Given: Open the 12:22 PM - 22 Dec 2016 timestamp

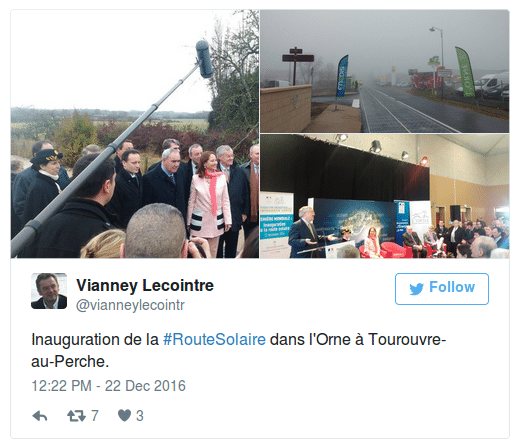Looking at the screenshot, I should [108, 386].
